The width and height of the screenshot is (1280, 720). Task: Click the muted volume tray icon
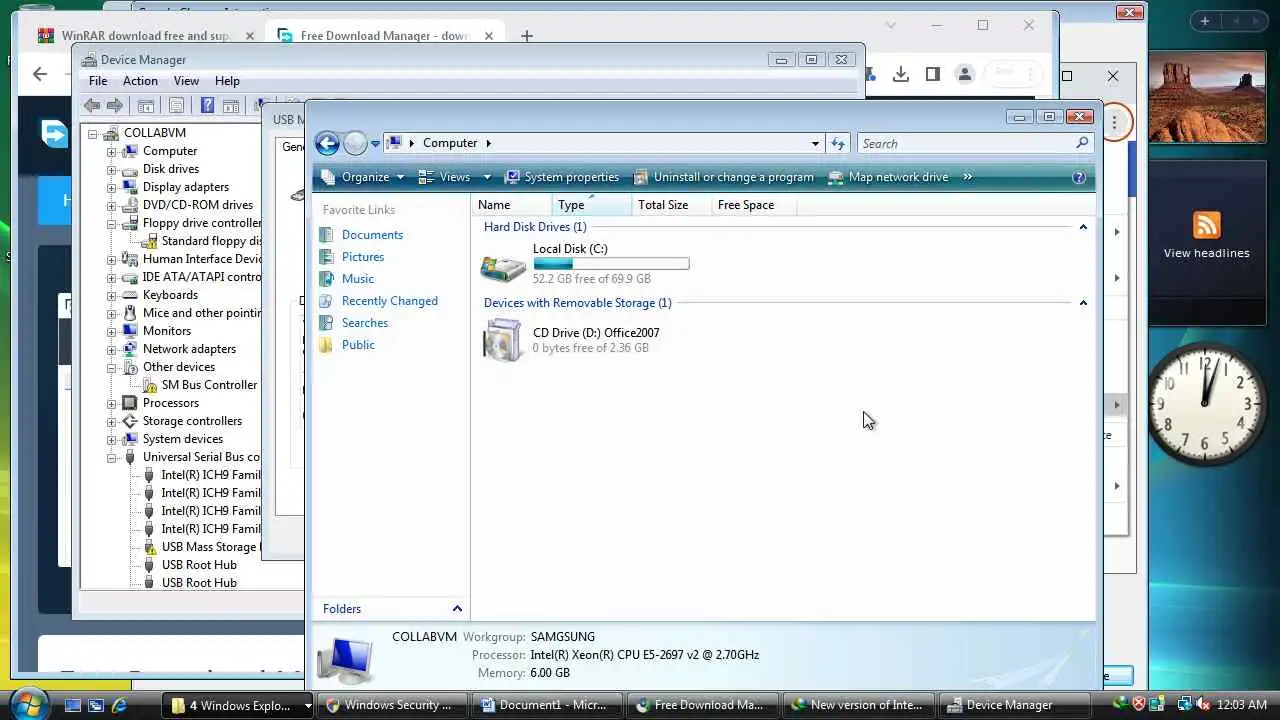click(1205, 704)
